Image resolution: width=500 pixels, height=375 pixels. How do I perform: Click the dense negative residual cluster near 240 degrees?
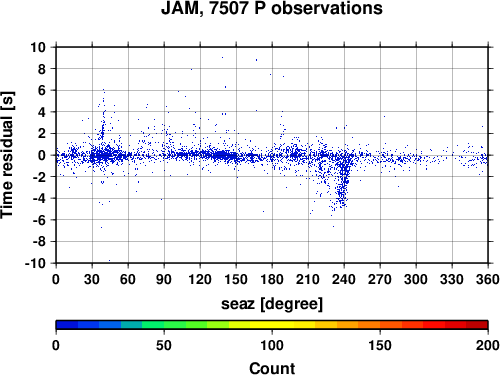pos(343,182)
